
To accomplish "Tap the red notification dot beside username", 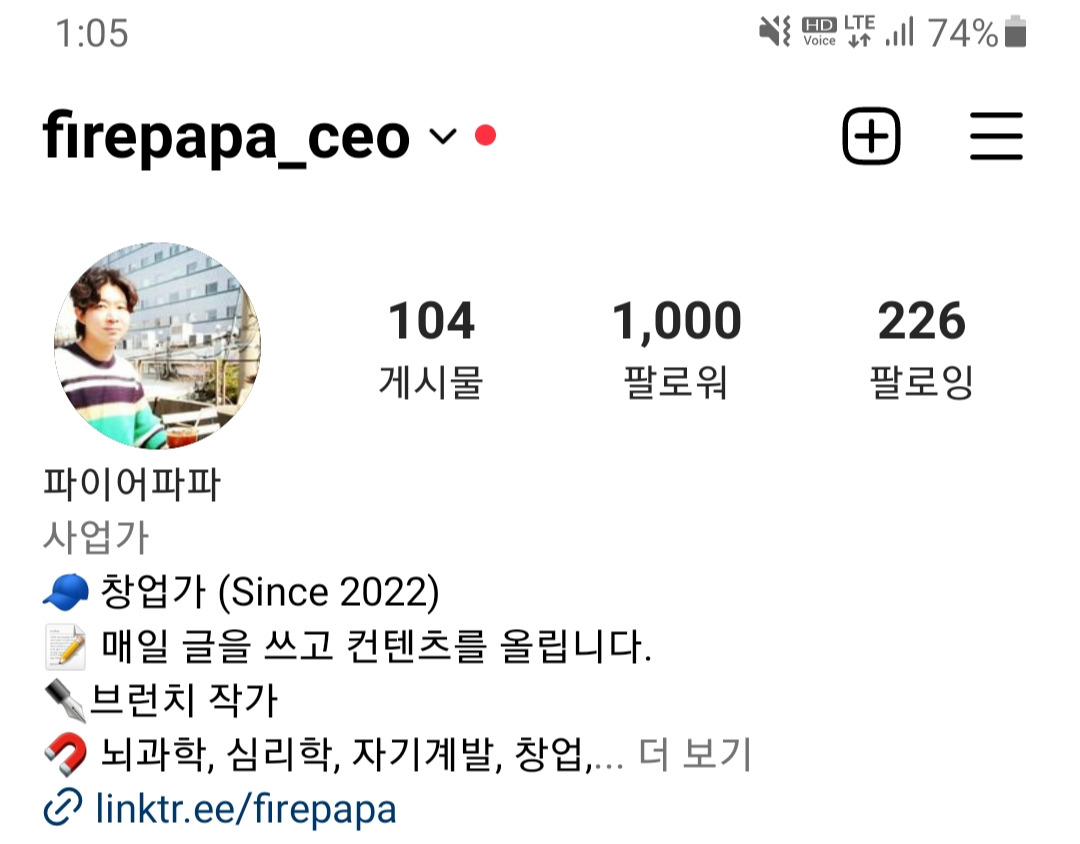I will [x=486, y=135].
